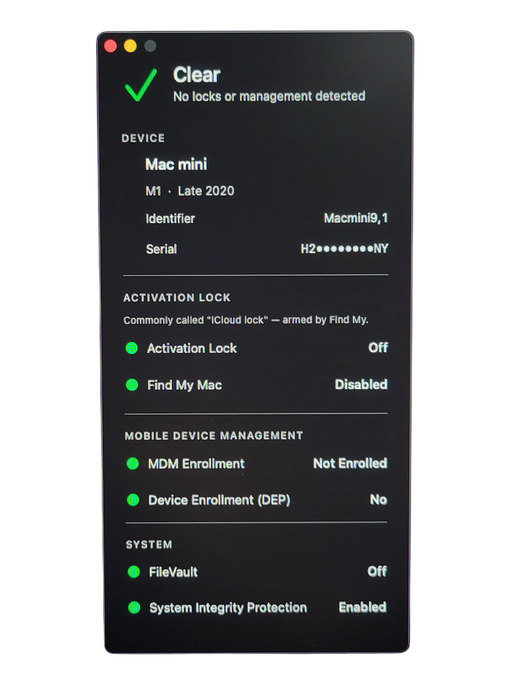The height and width of the screenshot is (700, 525).
Task: Click the FileVault green status indicator
Action: coord(133,572)
